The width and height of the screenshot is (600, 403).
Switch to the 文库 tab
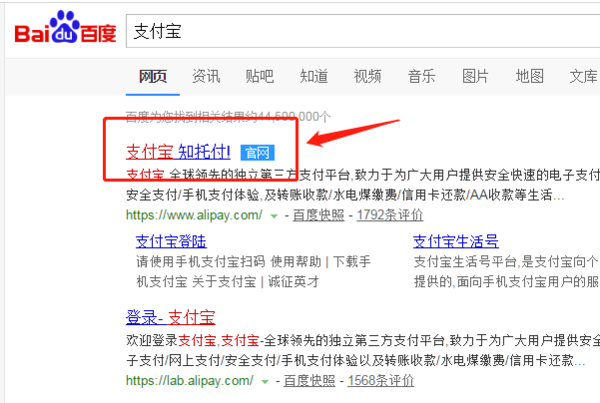[x=584, y=77]
